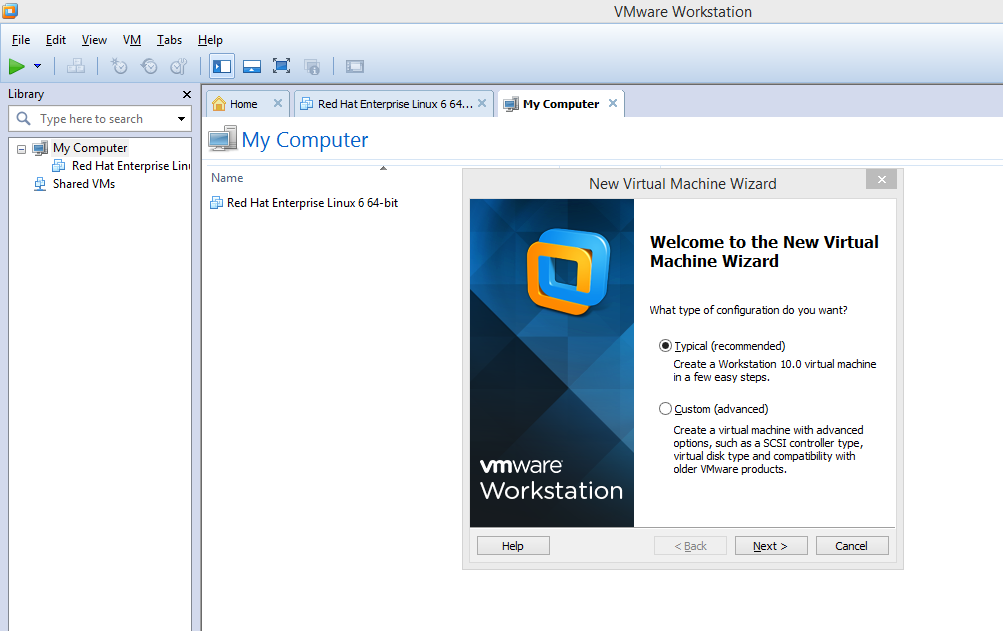Click the Red Hat VM icon in list

216,203
